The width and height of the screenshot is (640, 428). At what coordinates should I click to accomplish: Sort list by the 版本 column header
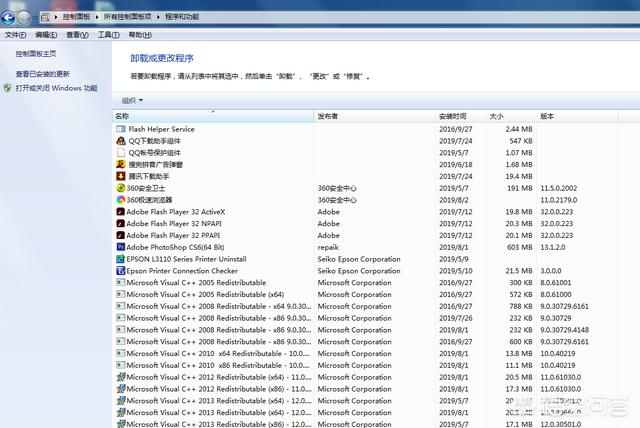coord(577,116)
